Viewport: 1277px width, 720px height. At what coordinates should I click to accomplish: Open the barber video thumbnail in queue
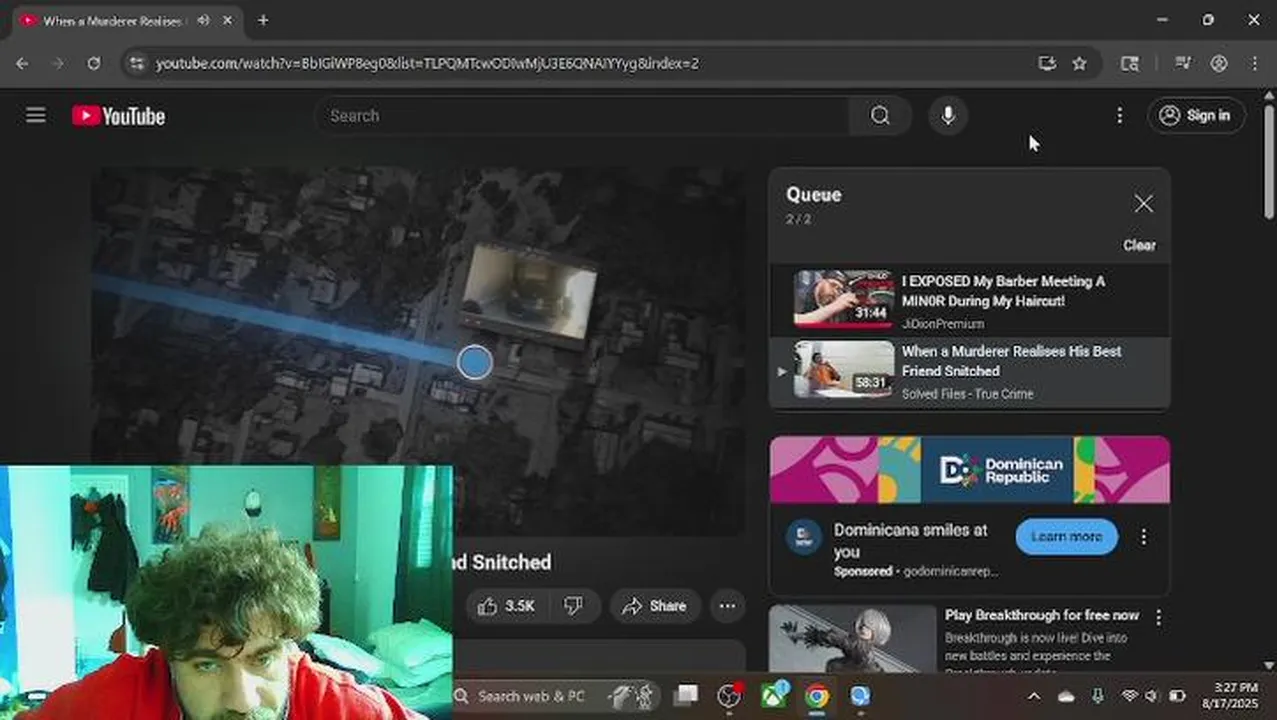coord(844,299)
